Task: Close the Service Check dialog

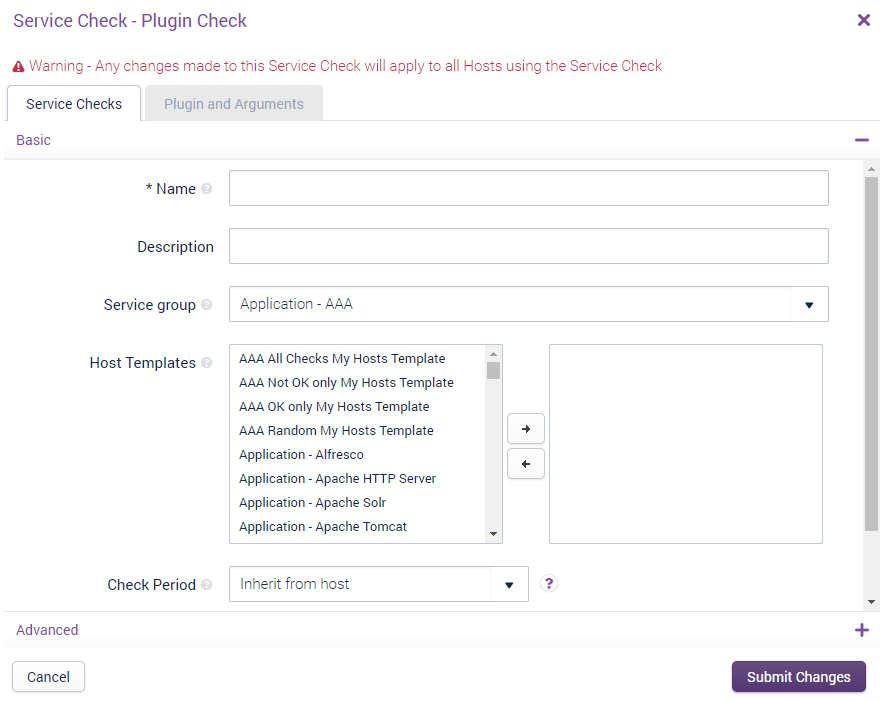Action: point(863,20)
